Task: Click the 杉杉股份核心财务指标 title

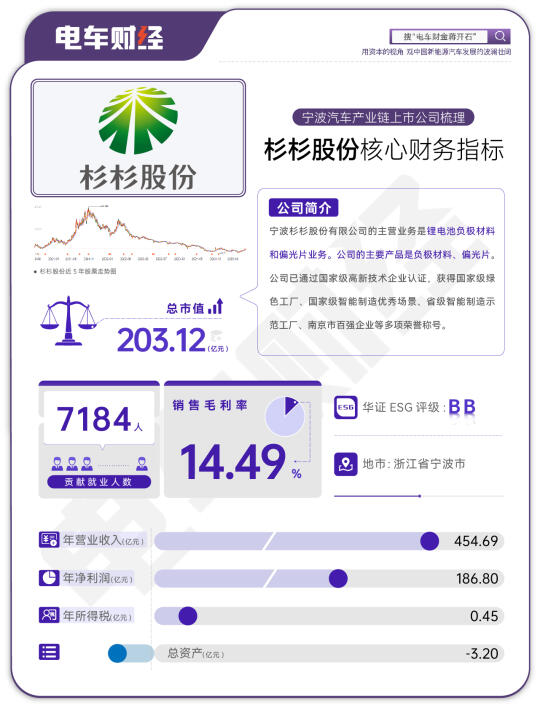Action: click(384, 149)
